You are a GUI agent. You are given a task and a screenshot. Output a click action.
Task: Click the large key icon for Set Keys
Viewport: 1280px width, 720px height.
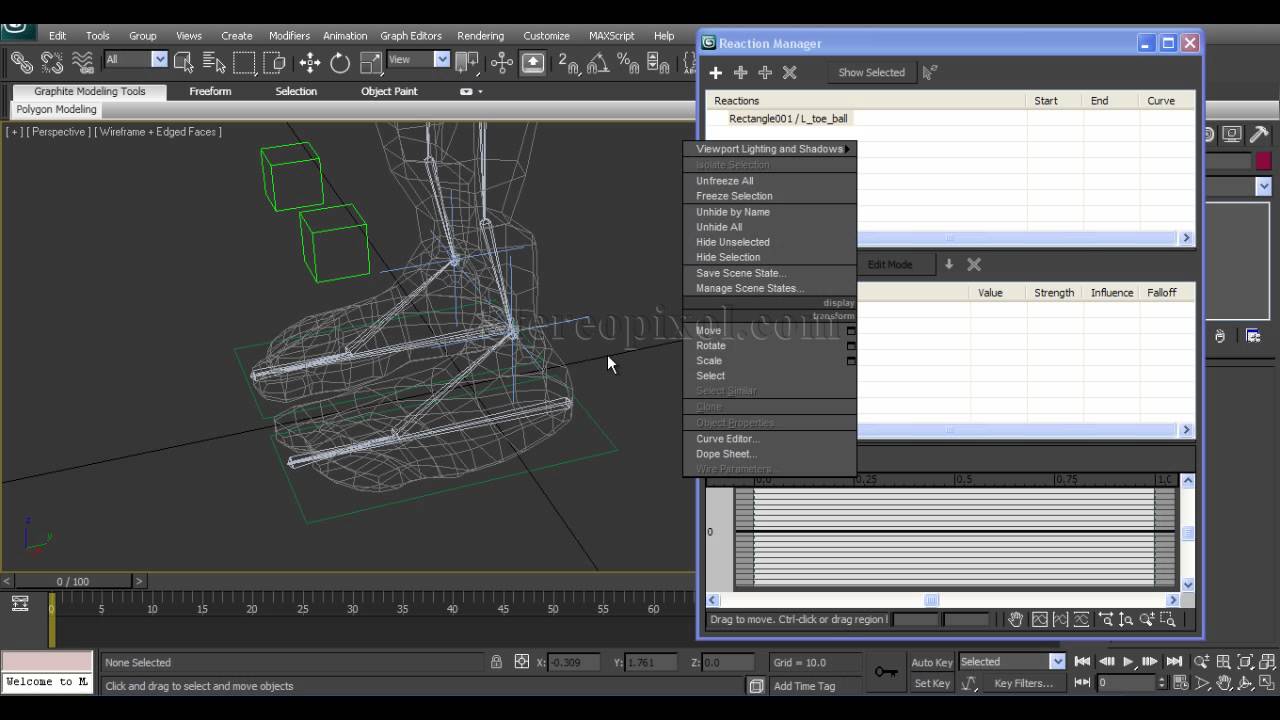(886, 672)
